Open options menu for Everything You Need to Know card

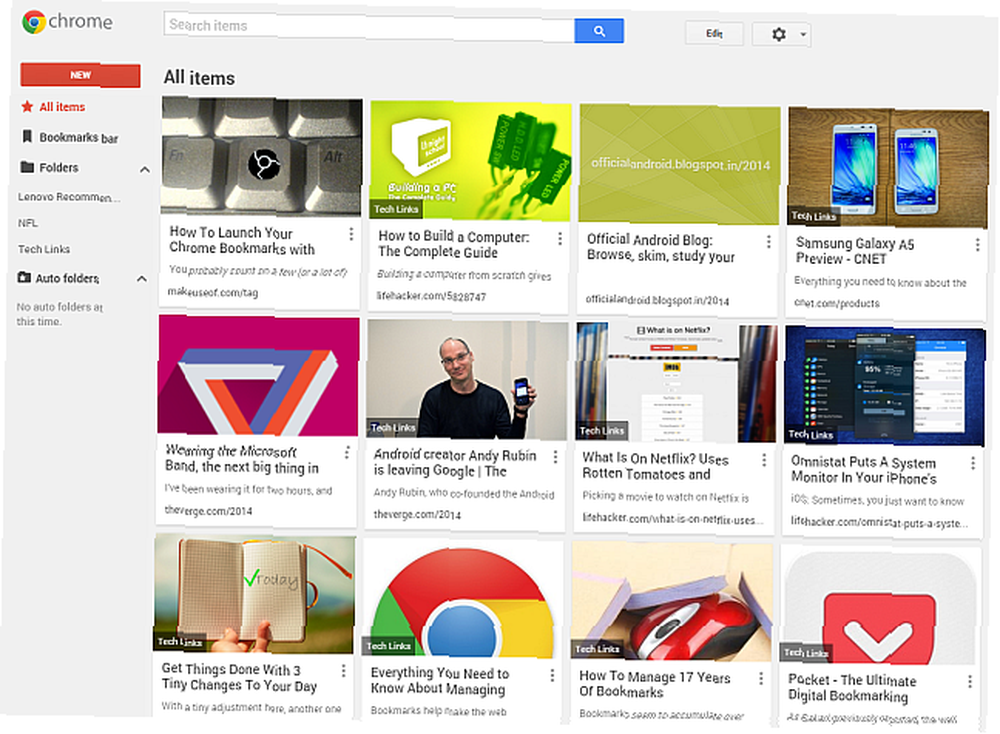coord(552,675)
